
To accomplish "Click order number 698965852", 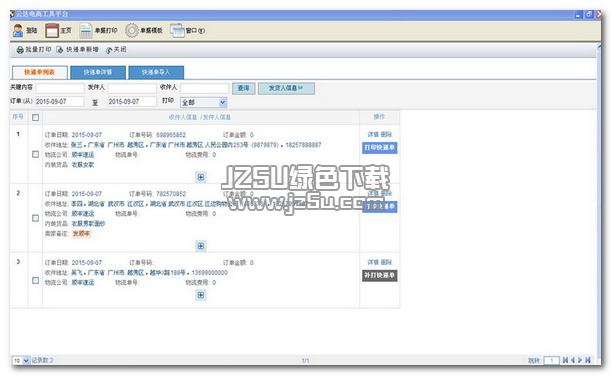I will [171, 135].
